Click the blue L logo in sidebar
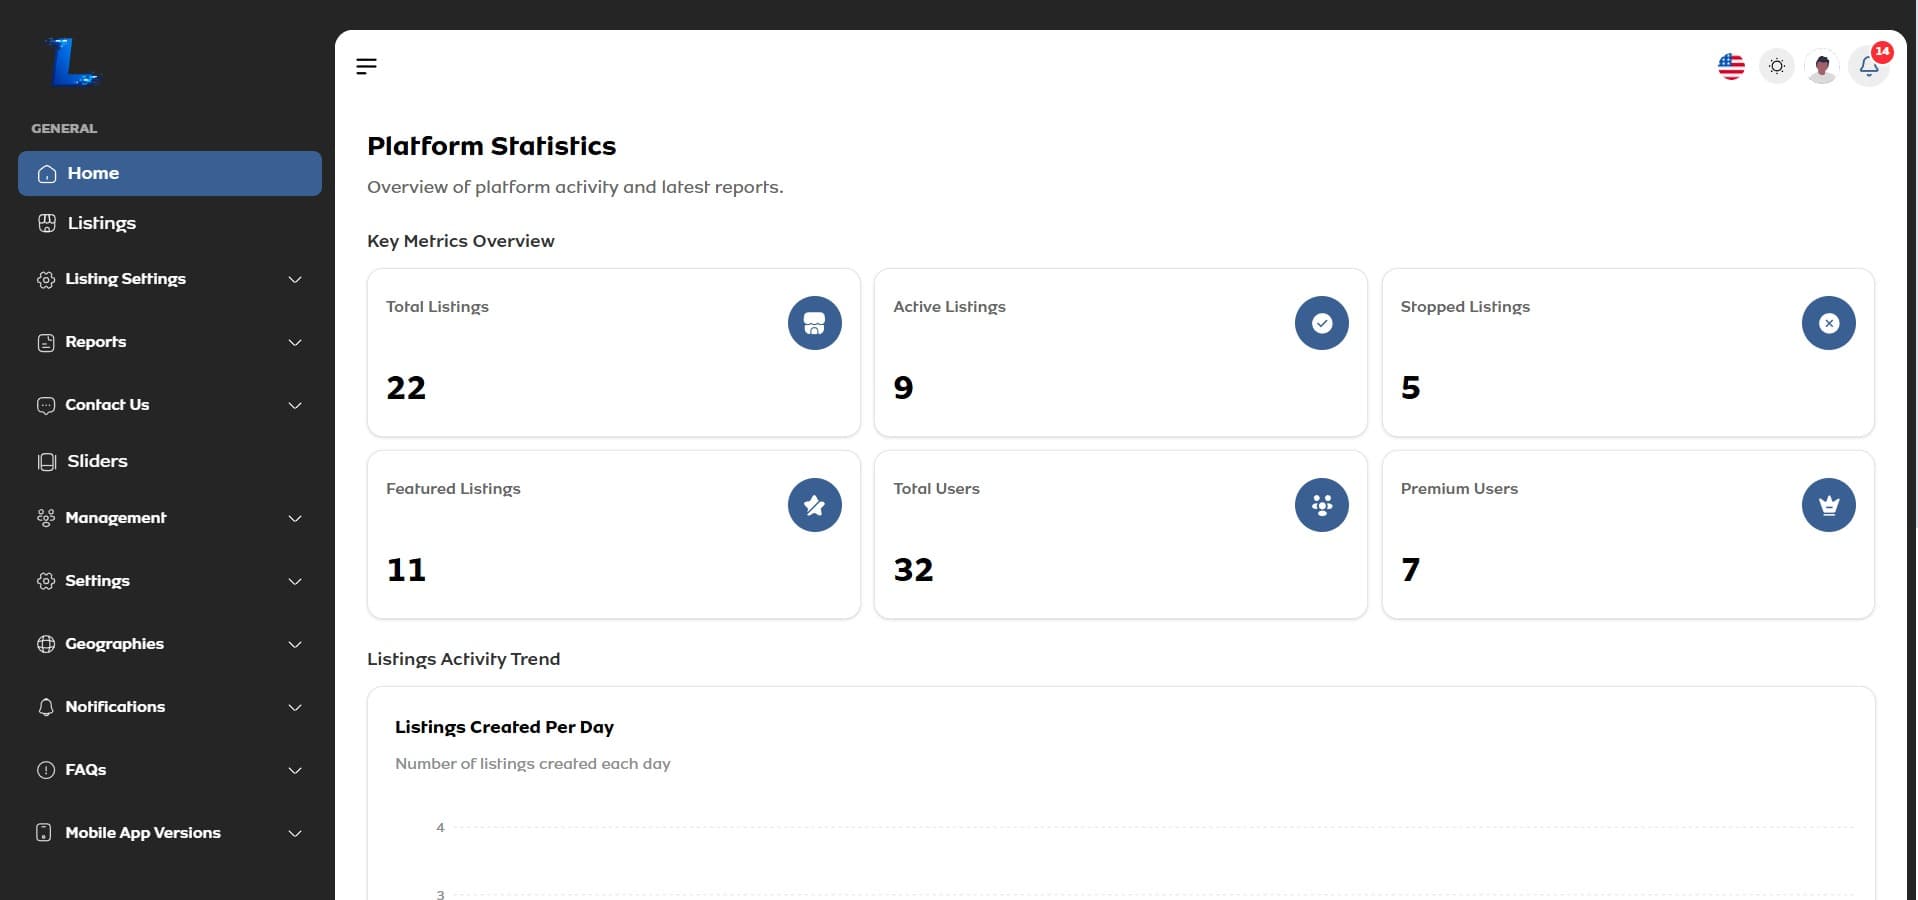 72,63
